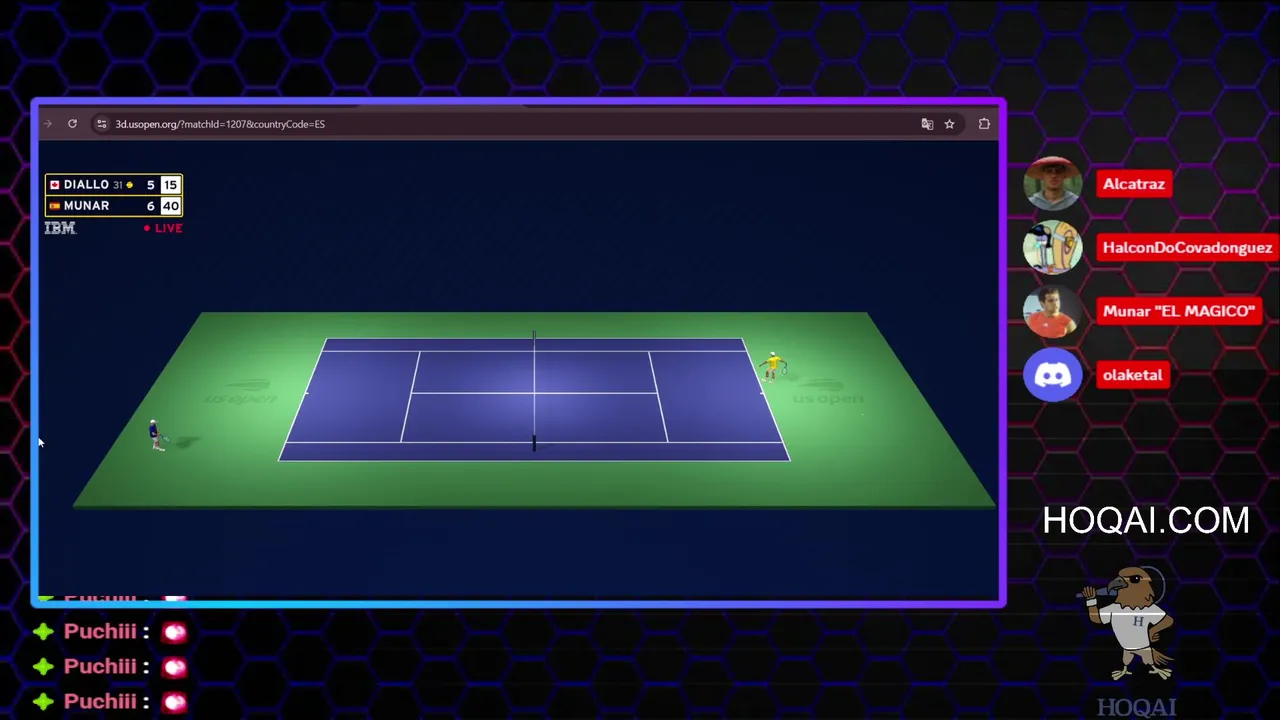Click the DIALLO player name in scoreboard
The height and width of the screenshot is (720, 1280).
86,185
